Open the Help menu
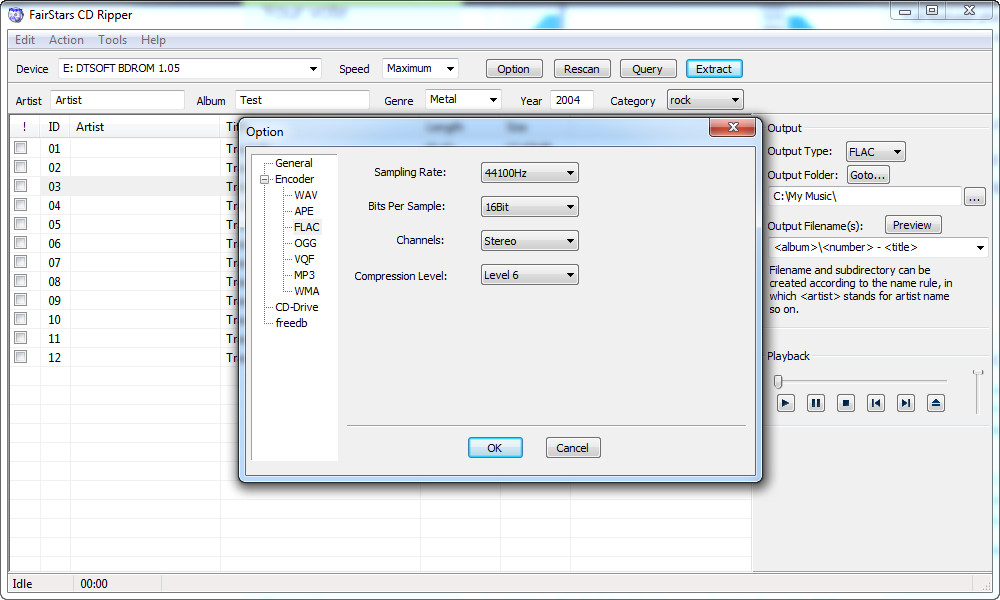The height and width of the screenshot is (600, 1000). [153, 40]
